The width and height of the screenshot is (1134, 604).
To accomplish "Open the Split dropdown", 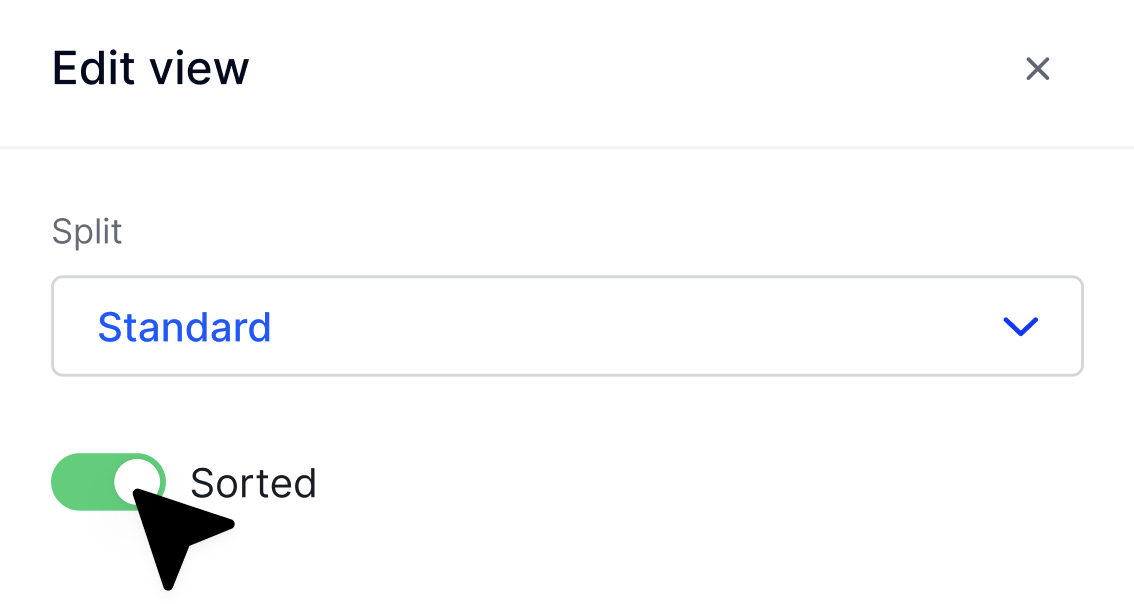I will (567, 326).
